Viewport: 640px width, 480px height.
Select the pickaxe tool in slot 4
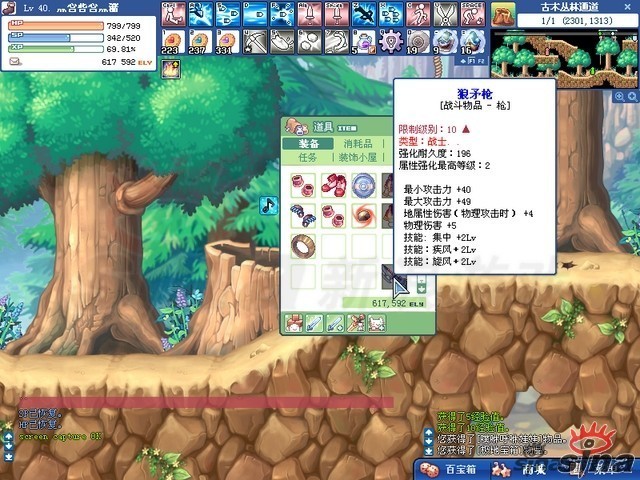pos(255,42)
